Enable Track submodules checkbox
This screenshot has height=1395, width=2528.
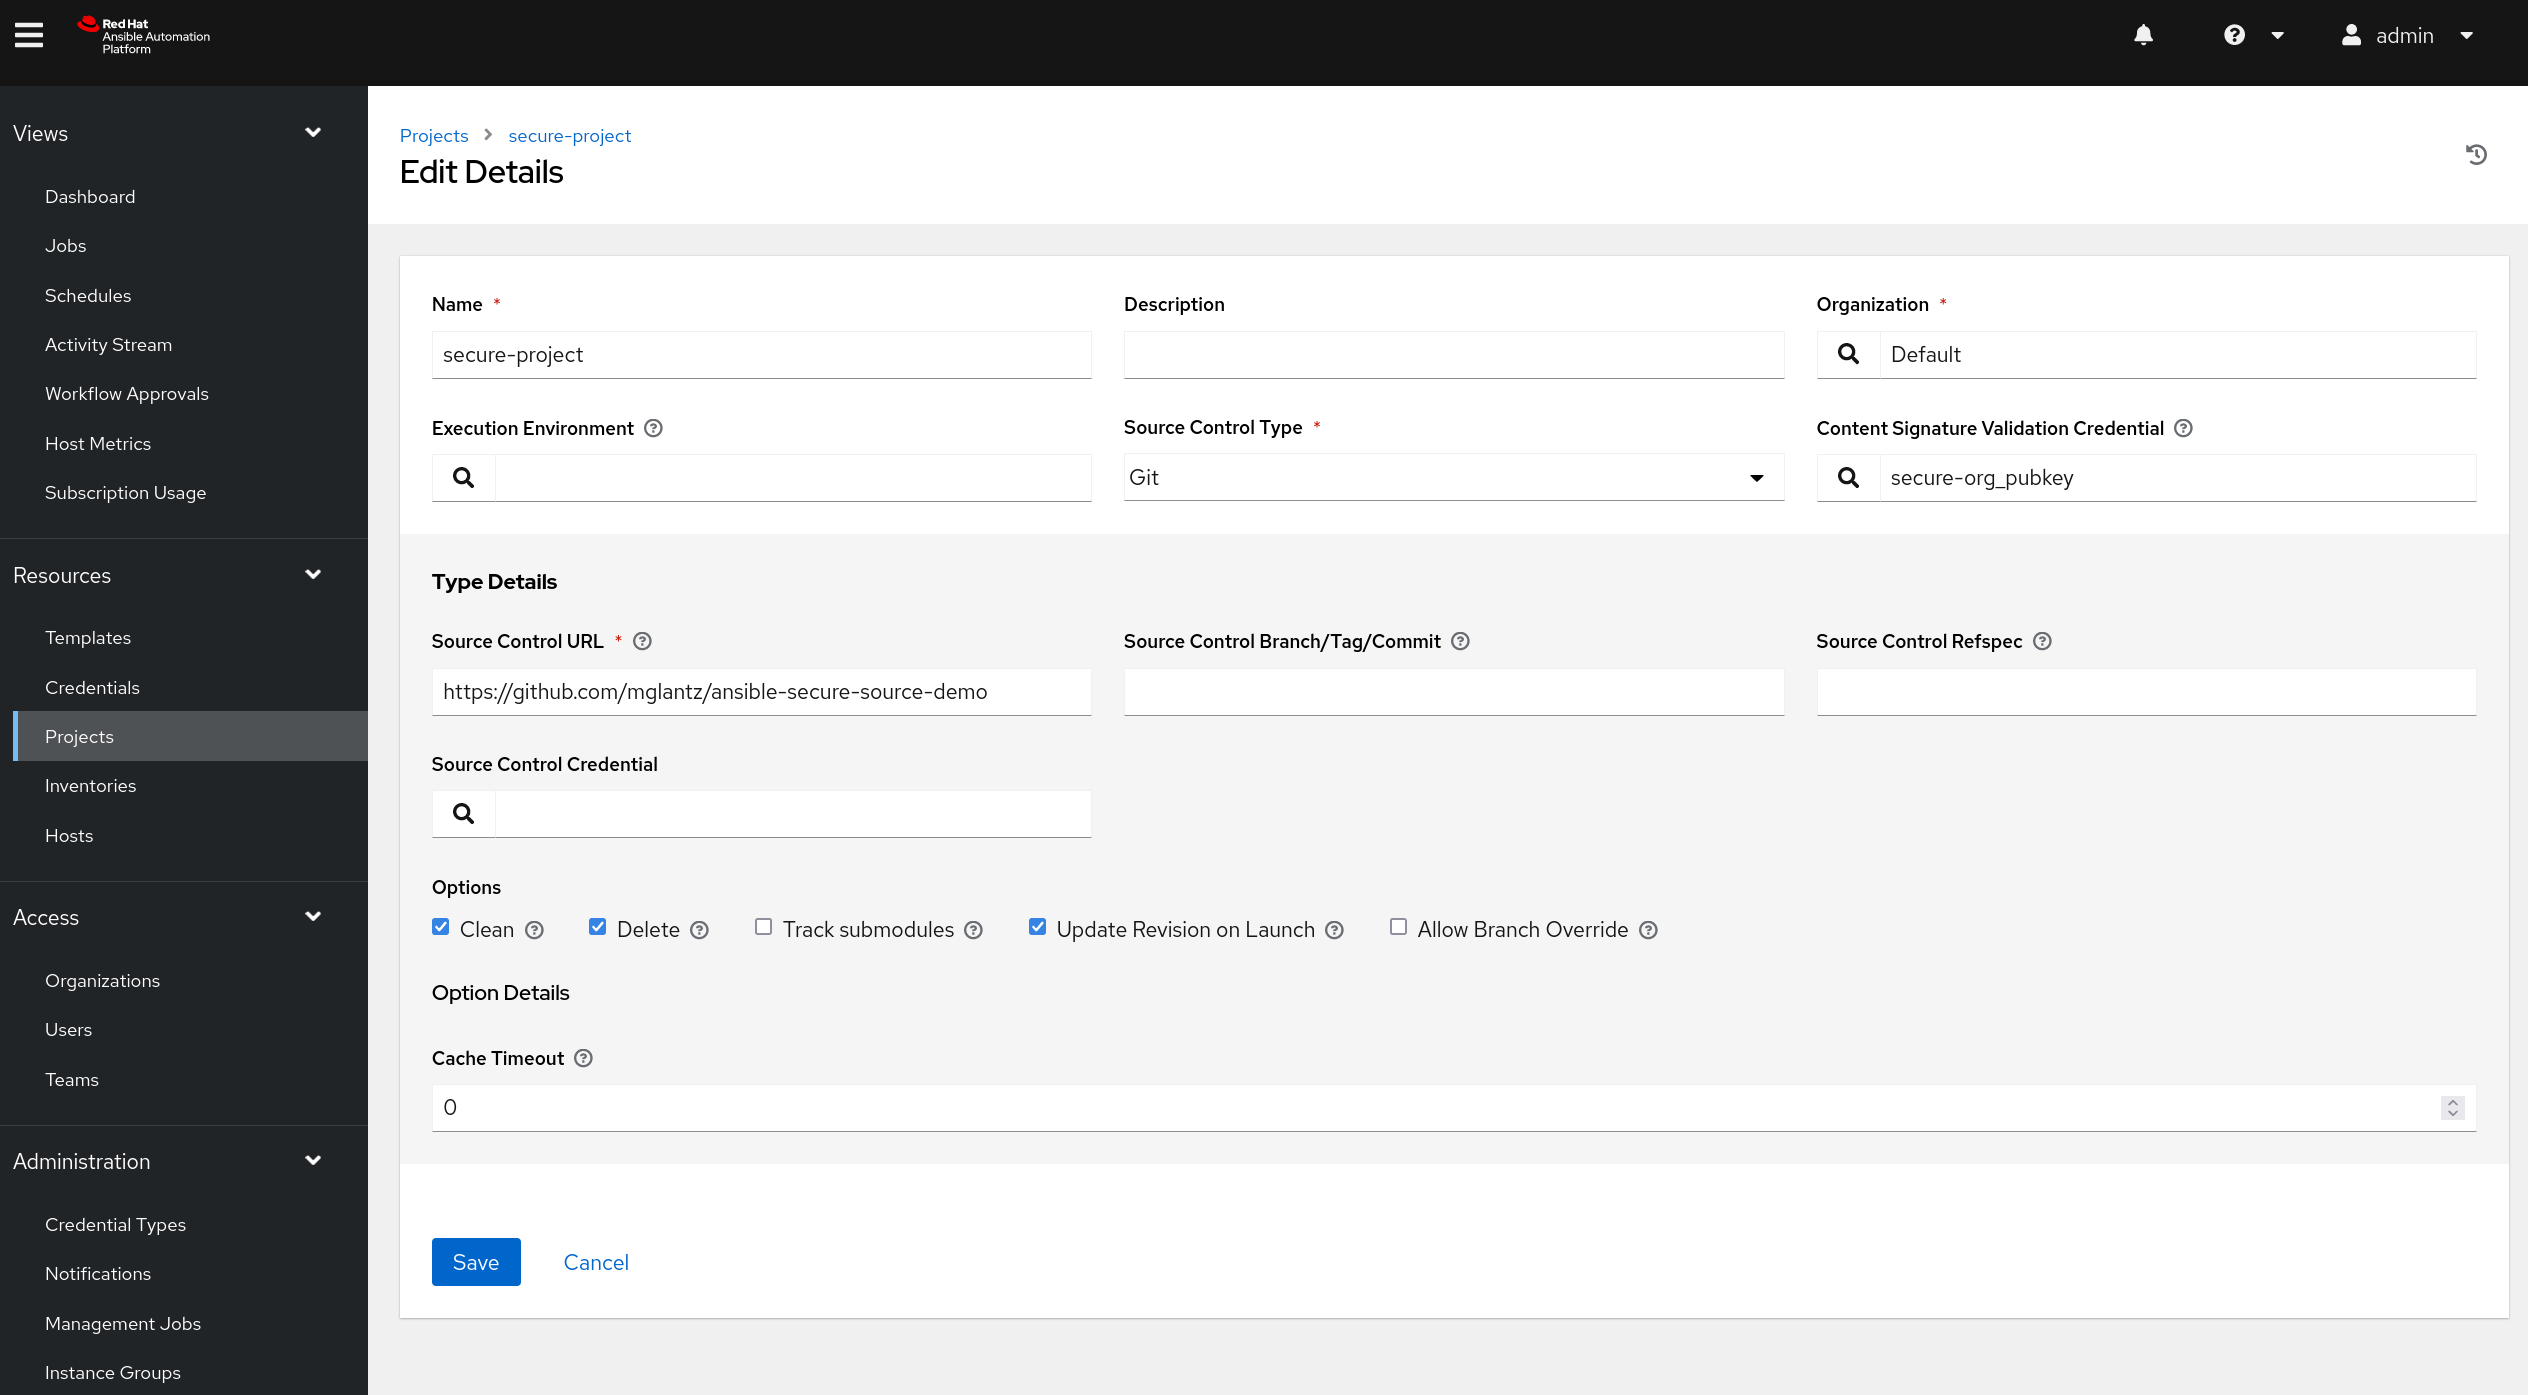point(764,928)
